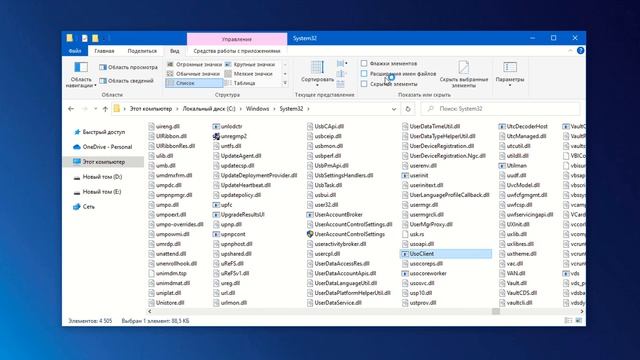Click Hide selected items (Скрыть выбранные элементы)
This screenshot has width=640, height=360.
tap(464, 74)
